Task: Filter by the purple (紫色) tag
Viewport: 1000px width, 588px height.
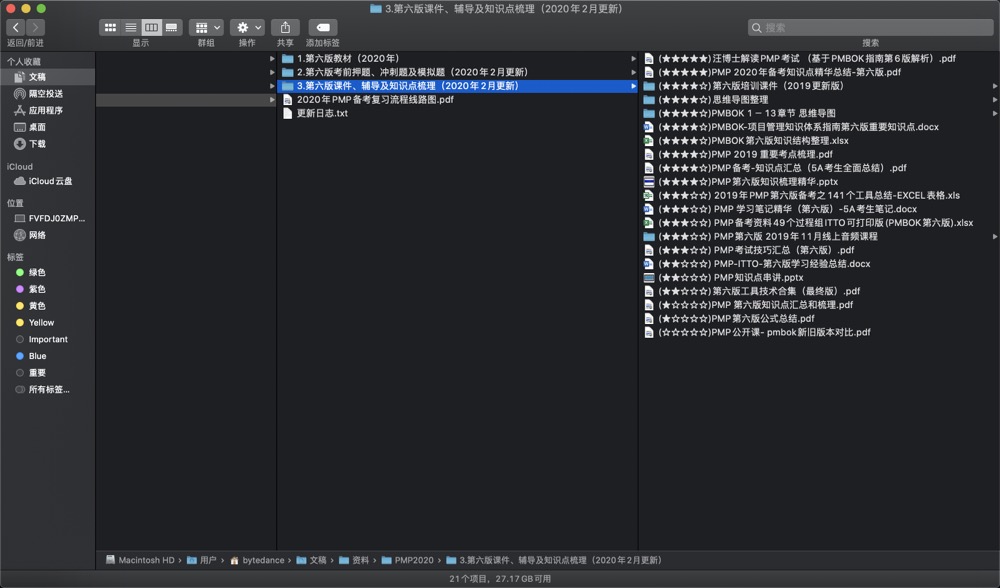Action: pyautogui.click(x=37, y=289)
